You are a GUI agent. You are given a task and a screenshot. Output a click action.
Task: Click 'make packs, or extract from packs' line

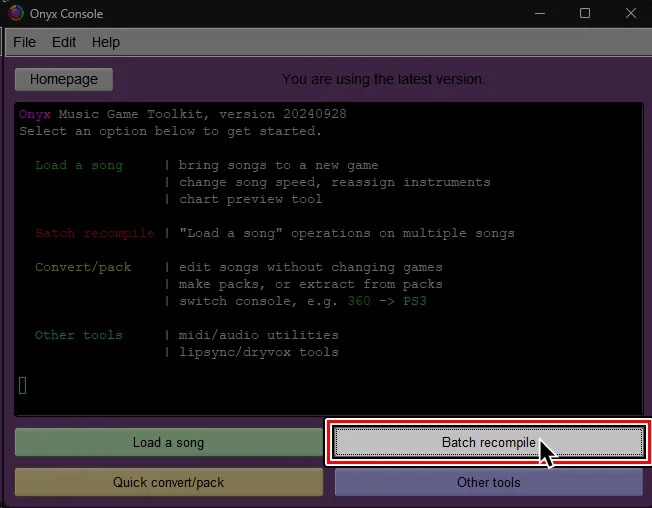pyautogui.click(x=311, y=284)
